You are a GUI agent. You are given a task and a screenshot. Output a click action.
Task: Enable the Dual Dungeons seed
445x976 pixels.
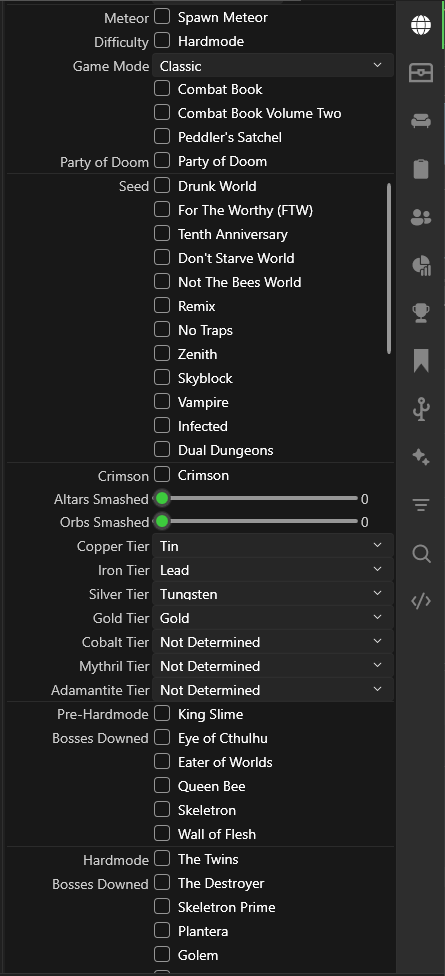coord(162,449)
